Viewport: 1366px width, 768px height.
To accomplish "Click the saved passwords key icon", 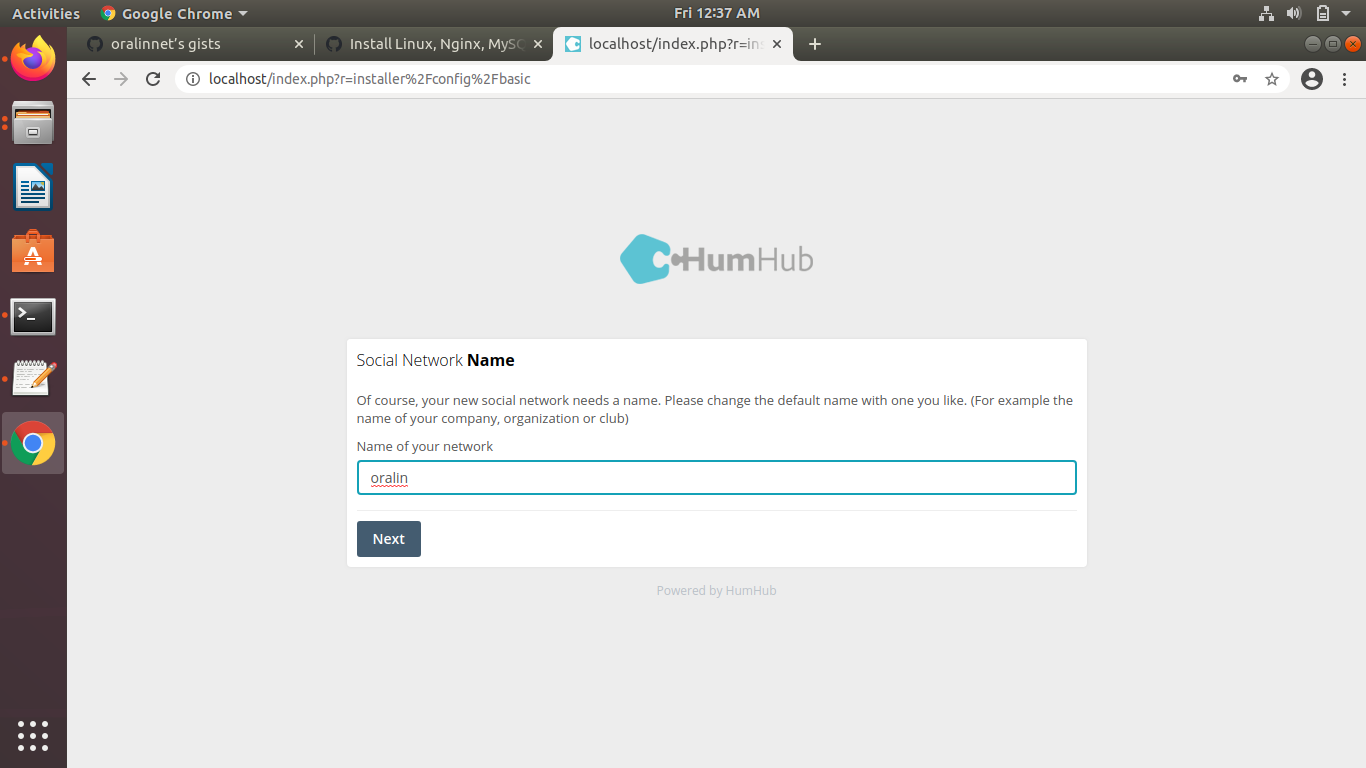I will click(1239, 79).
